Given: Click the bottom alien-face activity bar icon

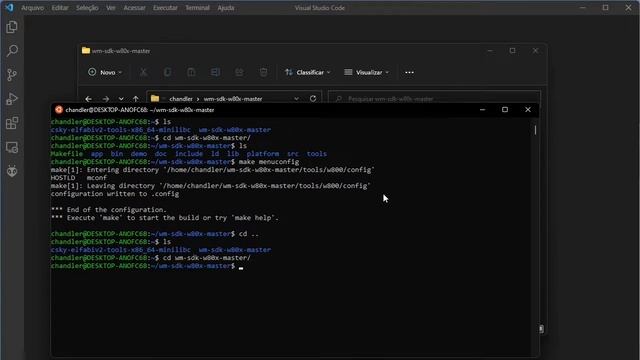Looking at the screenshot, I should tap(12, 171).
